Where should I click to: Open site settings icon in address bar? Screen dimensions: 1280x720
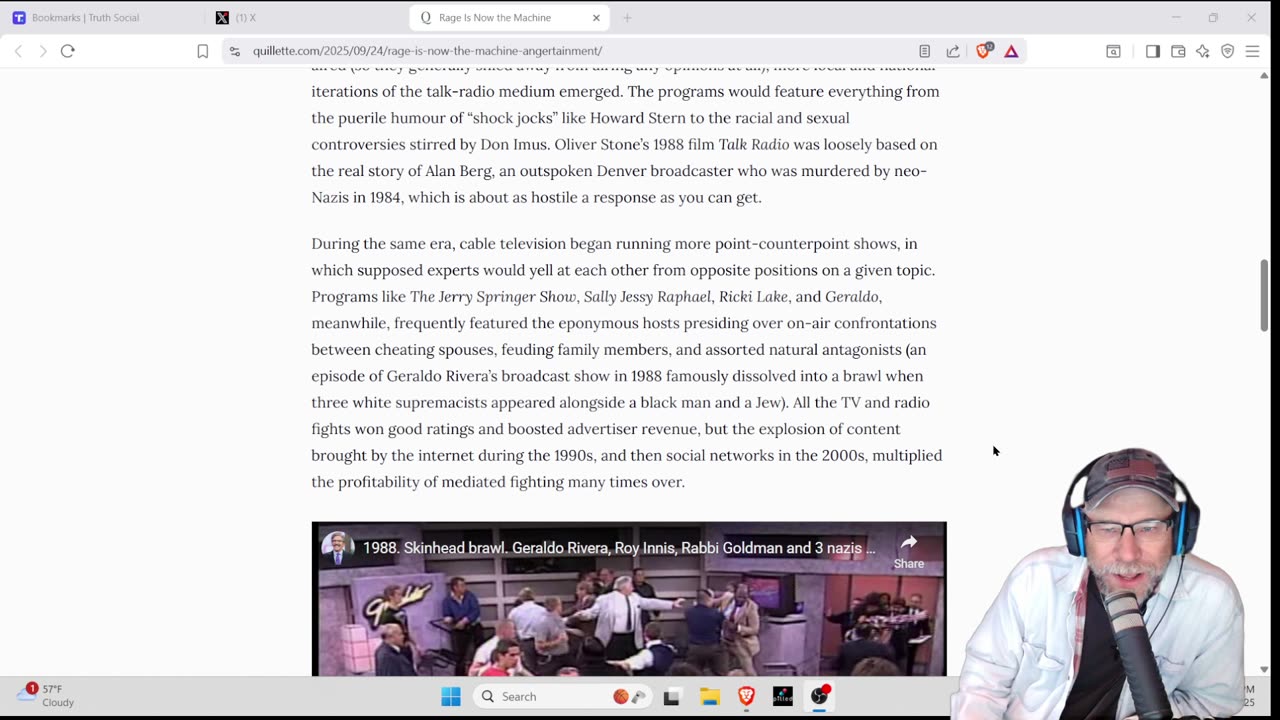click(x=235, y=51)
